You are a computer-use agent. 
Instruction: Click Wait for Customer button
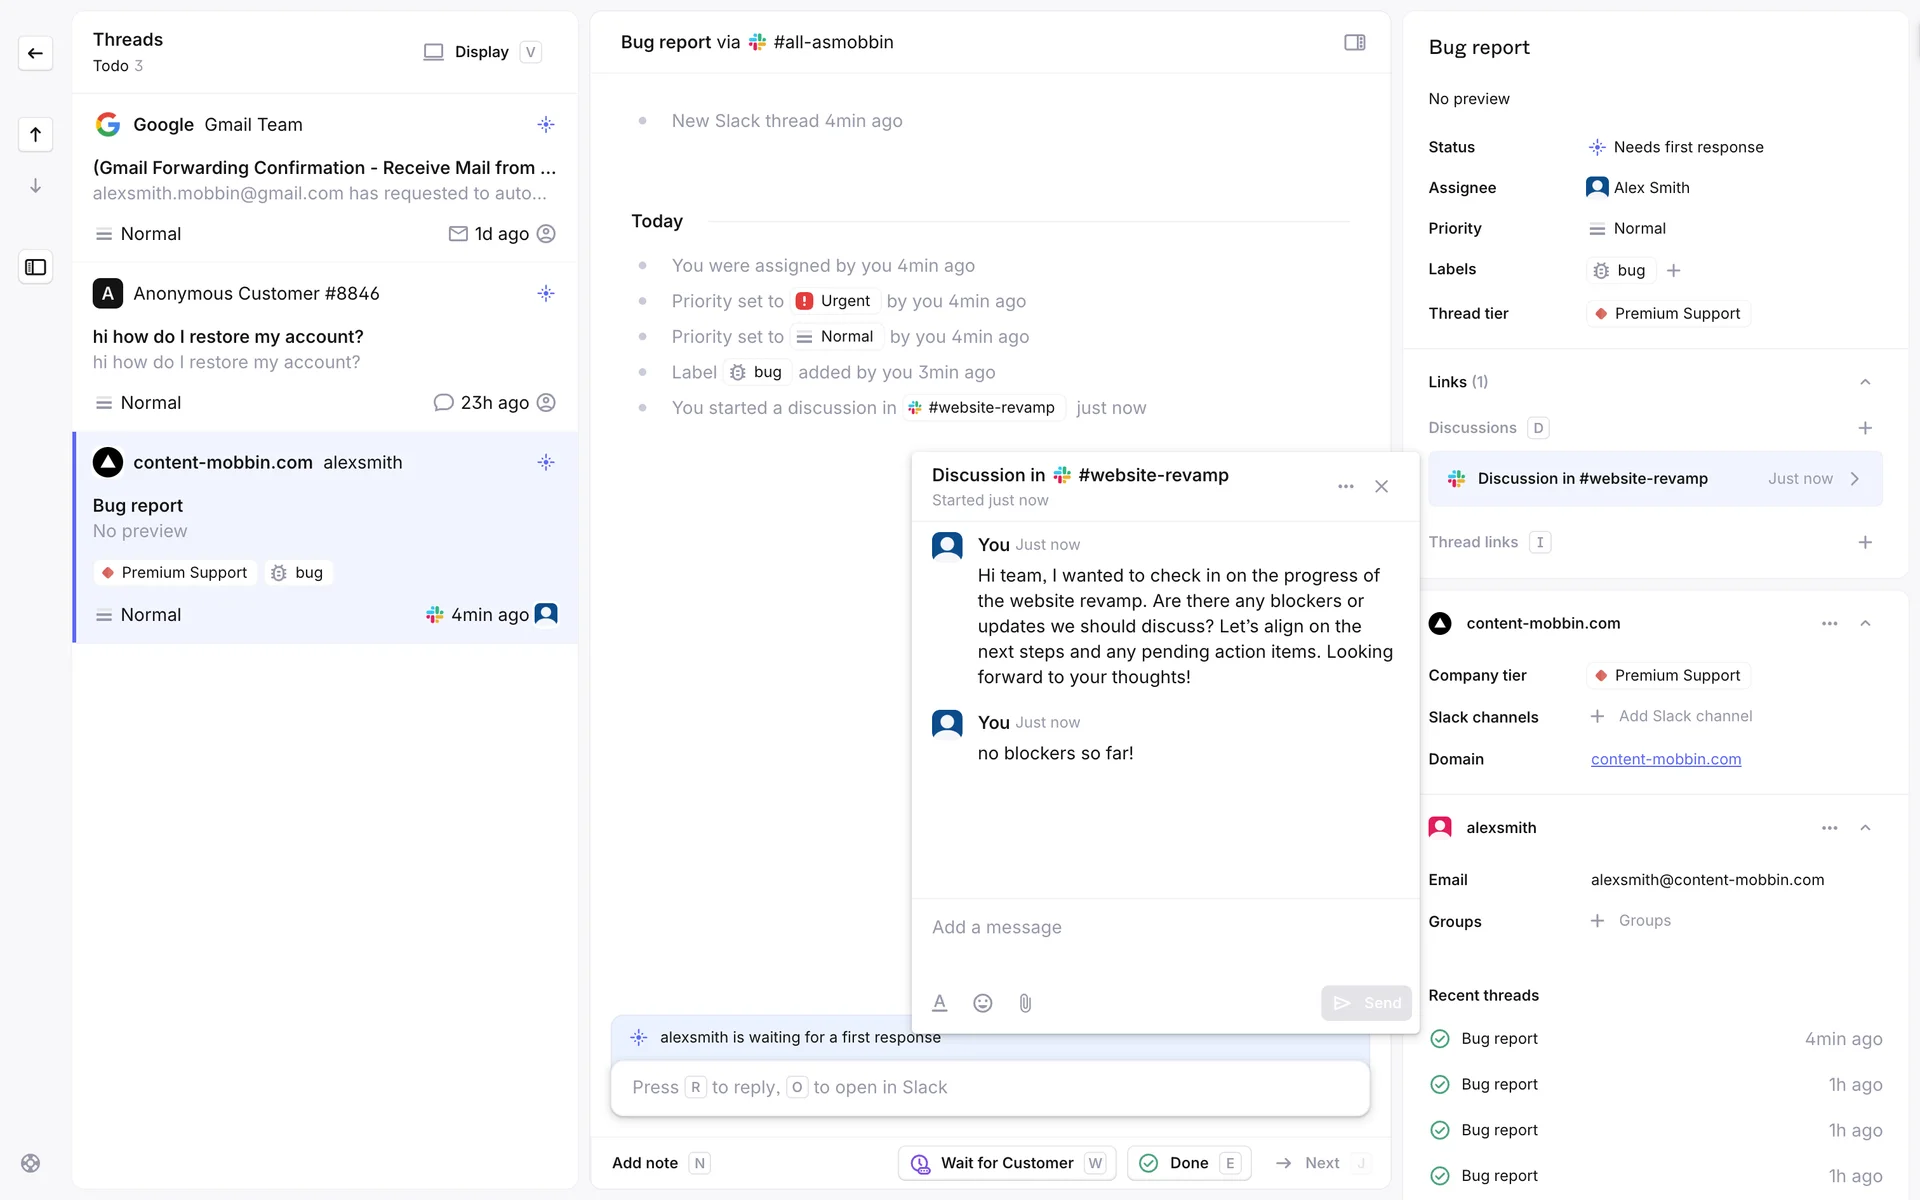pyautogui.click(x=1006, y=1163)
